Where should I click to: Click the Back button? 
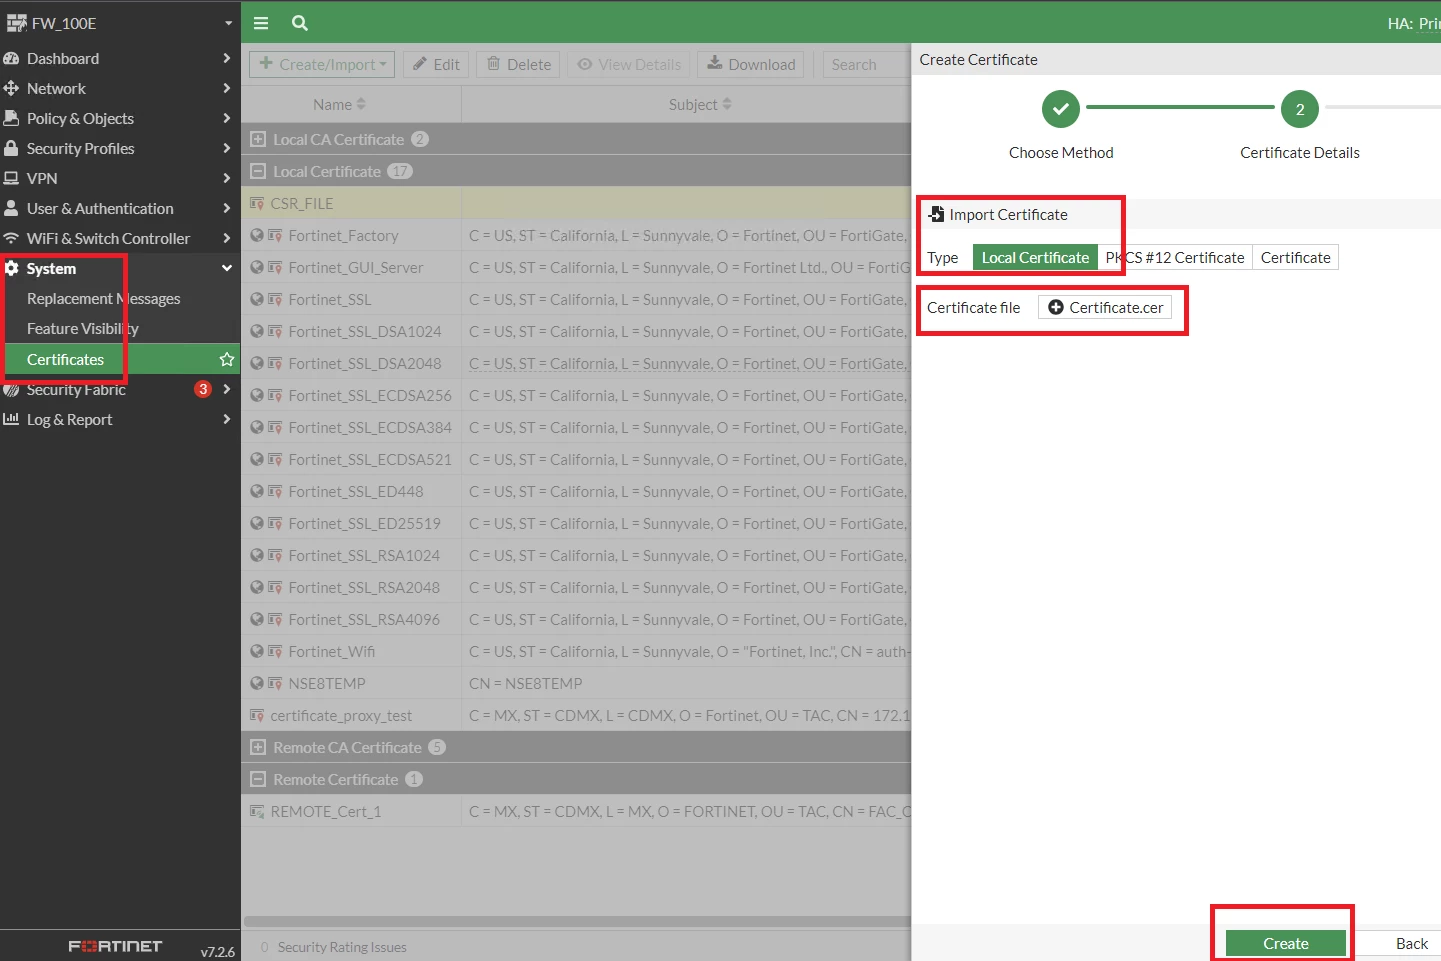point(1411,943)
